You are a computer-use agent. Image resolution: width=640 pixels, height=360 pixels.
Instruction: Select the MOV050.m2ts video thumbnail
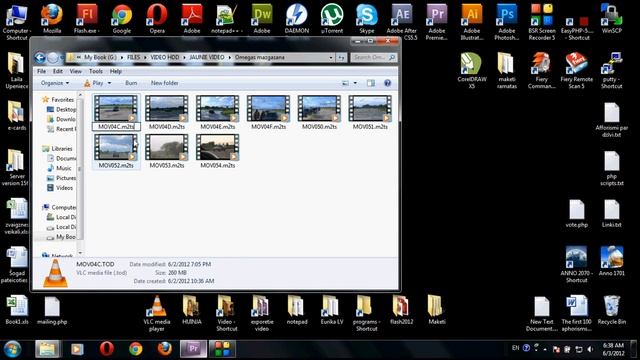click(319, 109)
